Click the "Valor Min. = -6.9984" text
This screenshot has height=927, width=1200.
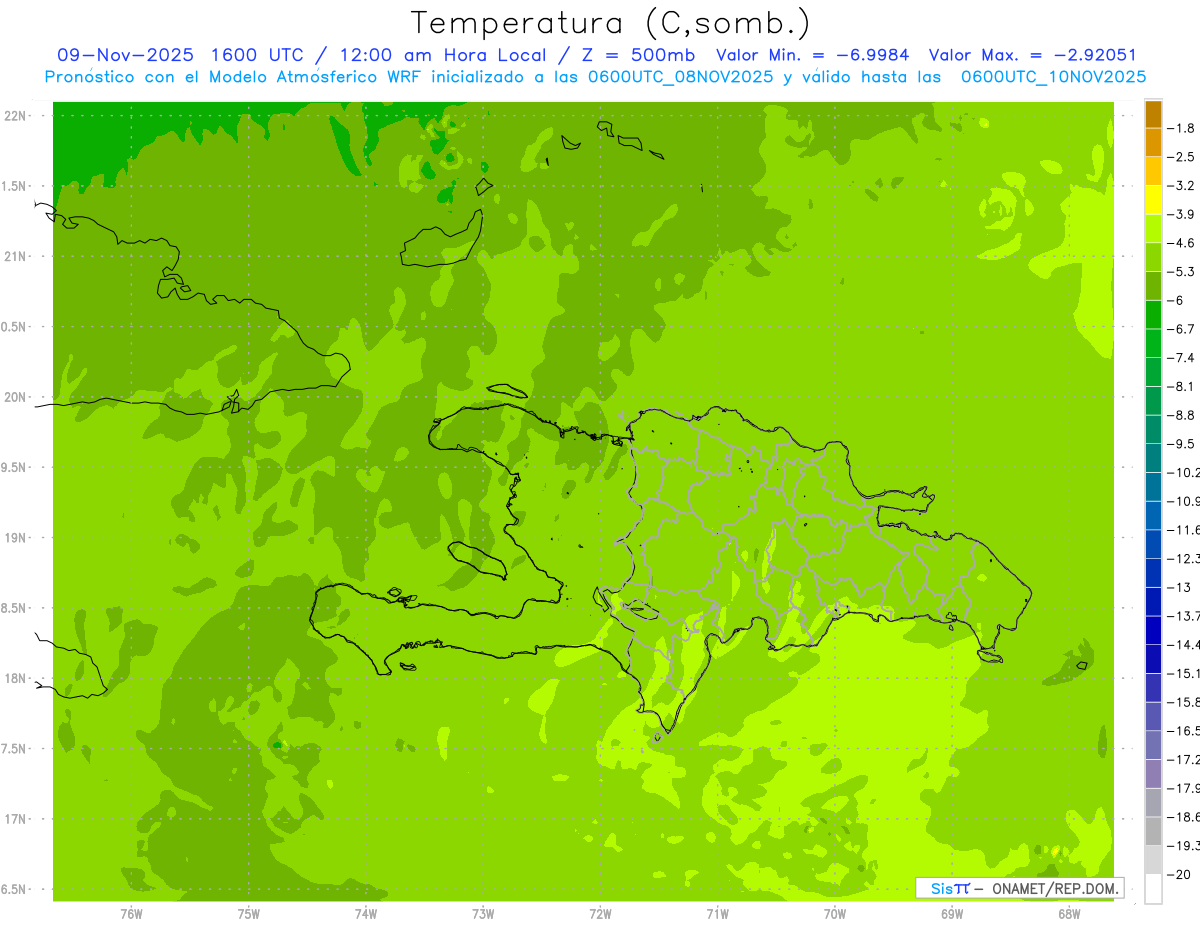click(x=813, y=55)
